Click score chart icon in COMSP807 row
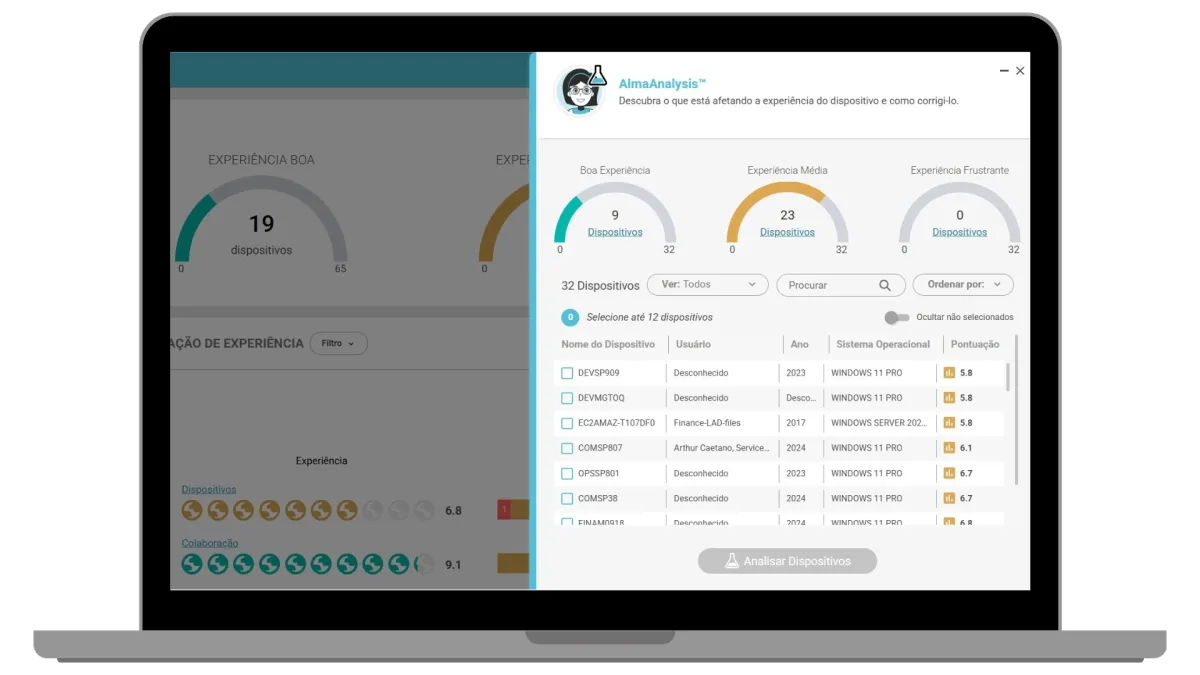 coord(949,448)
